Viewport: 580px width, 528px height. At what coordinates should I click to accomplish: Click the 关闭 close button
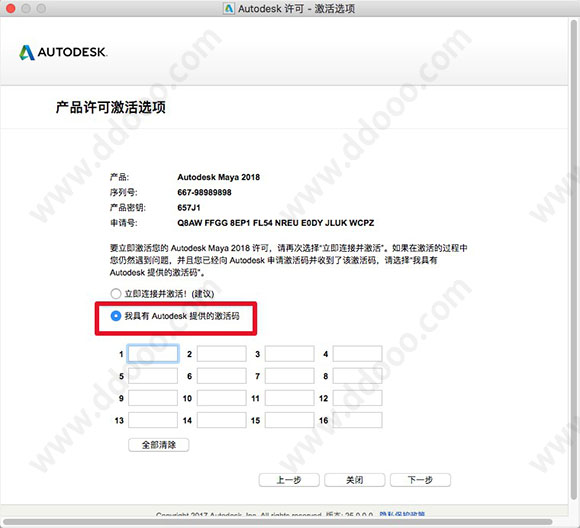(354, 480)
